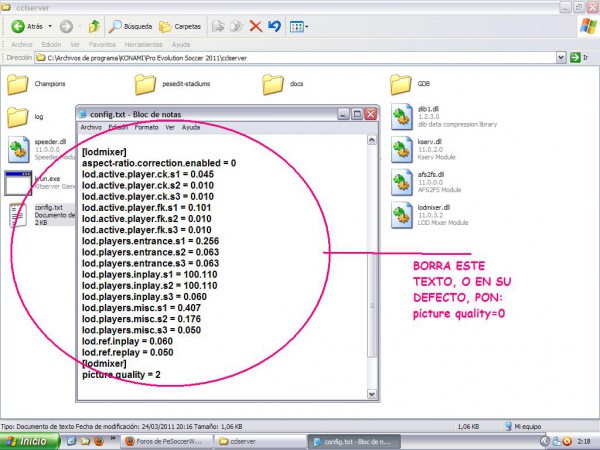Open Explorer Ayuda menu
The height and width of the screenshot is (450, 600).
(x=181, y=44)
